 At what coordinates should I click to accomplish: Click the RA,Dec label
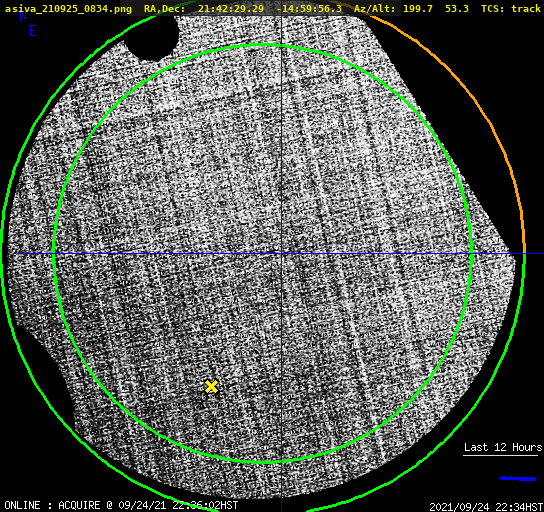click(x=164, y=9)
